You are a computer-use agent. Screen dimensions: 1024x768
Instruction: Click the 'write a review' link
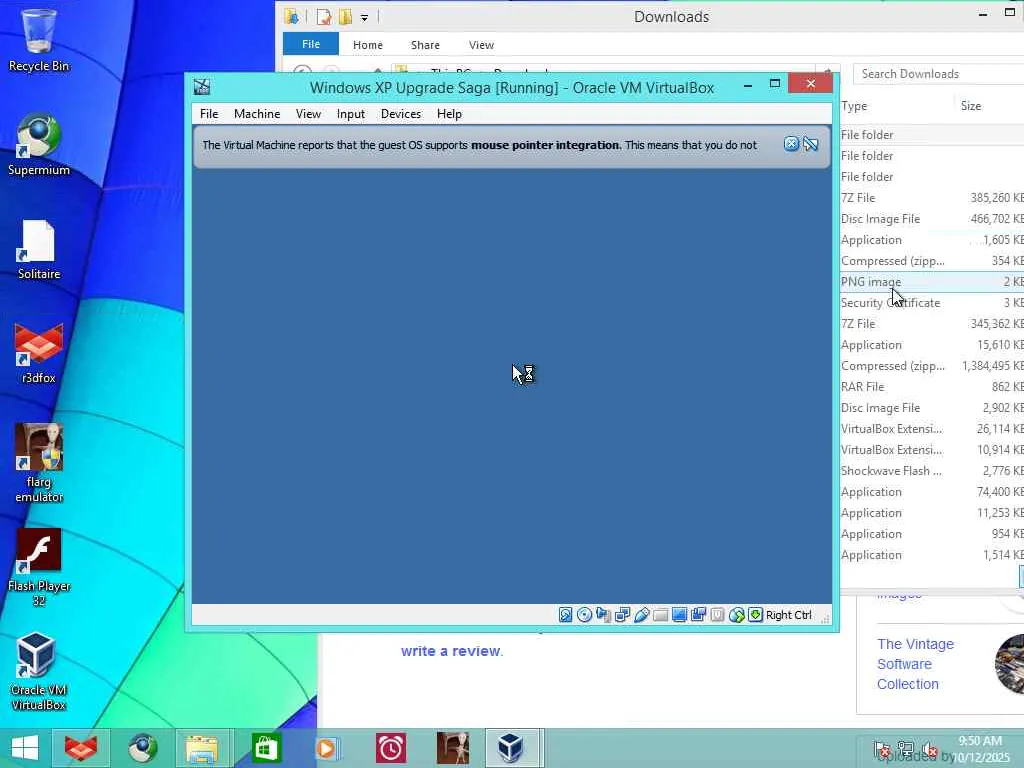point(451,651)
